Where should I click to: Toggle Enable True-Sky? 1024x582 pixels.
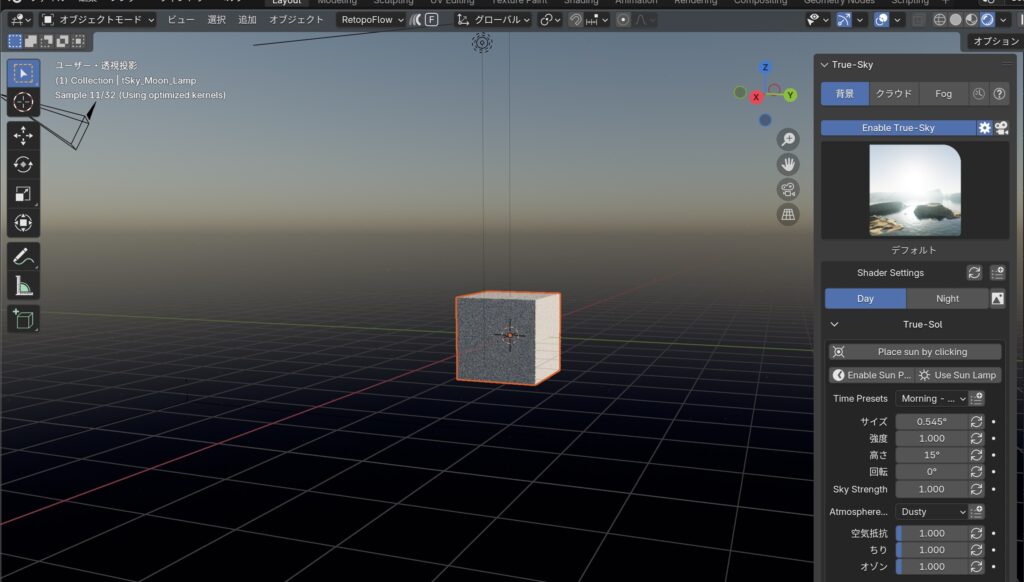pos(898,128)
